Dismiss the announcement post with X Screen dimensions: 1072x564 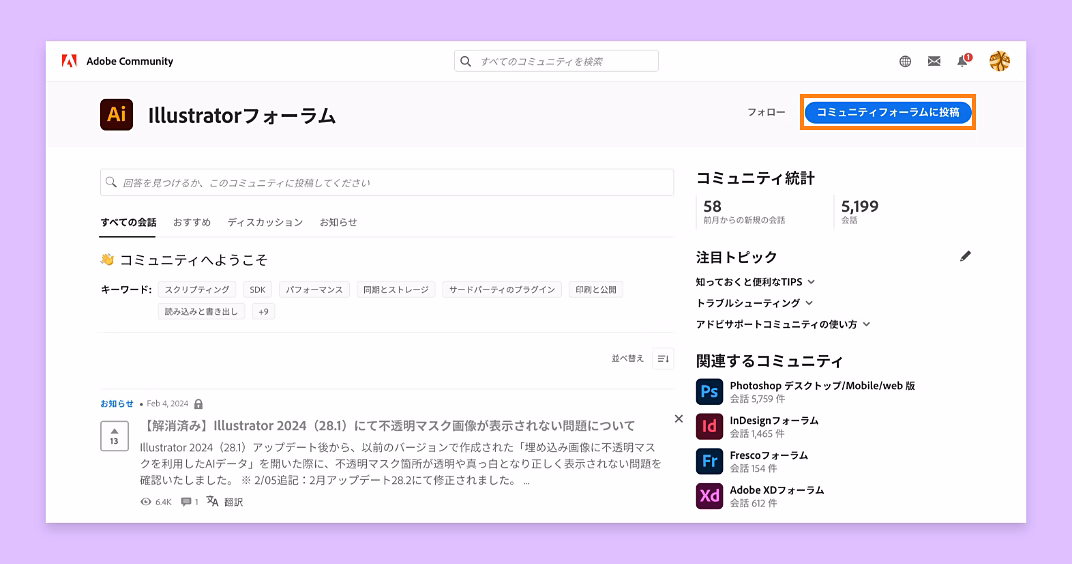(678, 418)
